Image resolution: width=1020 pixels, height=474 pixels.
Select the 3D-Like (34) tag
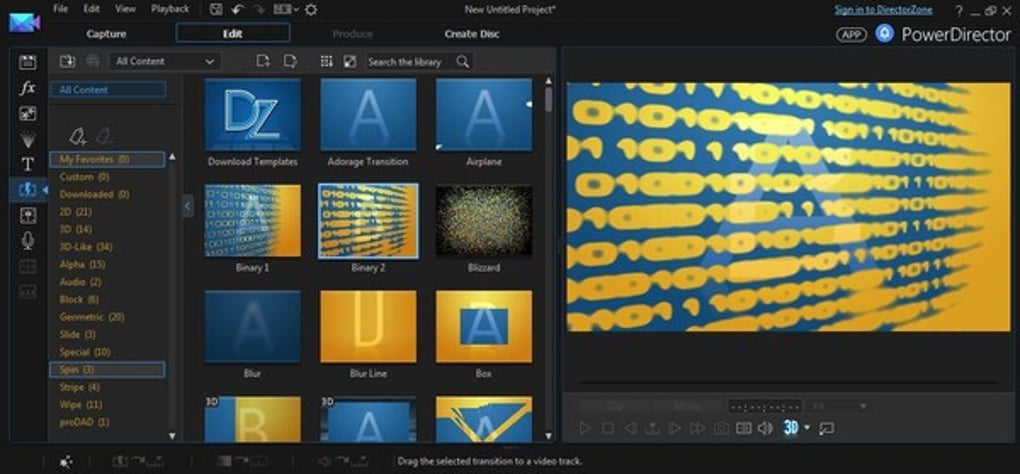(x=86, y=247)
